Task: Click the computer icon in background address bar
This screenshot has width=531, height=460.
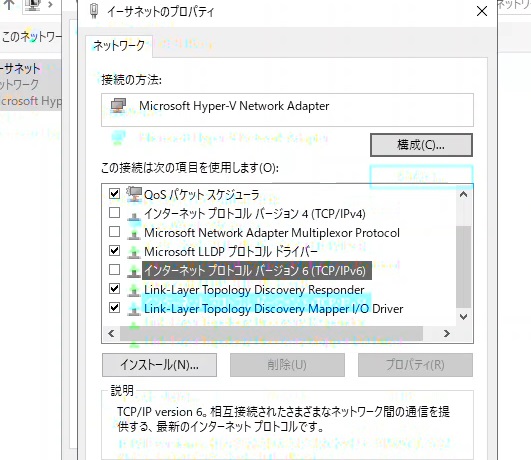Action: point(33,5)
